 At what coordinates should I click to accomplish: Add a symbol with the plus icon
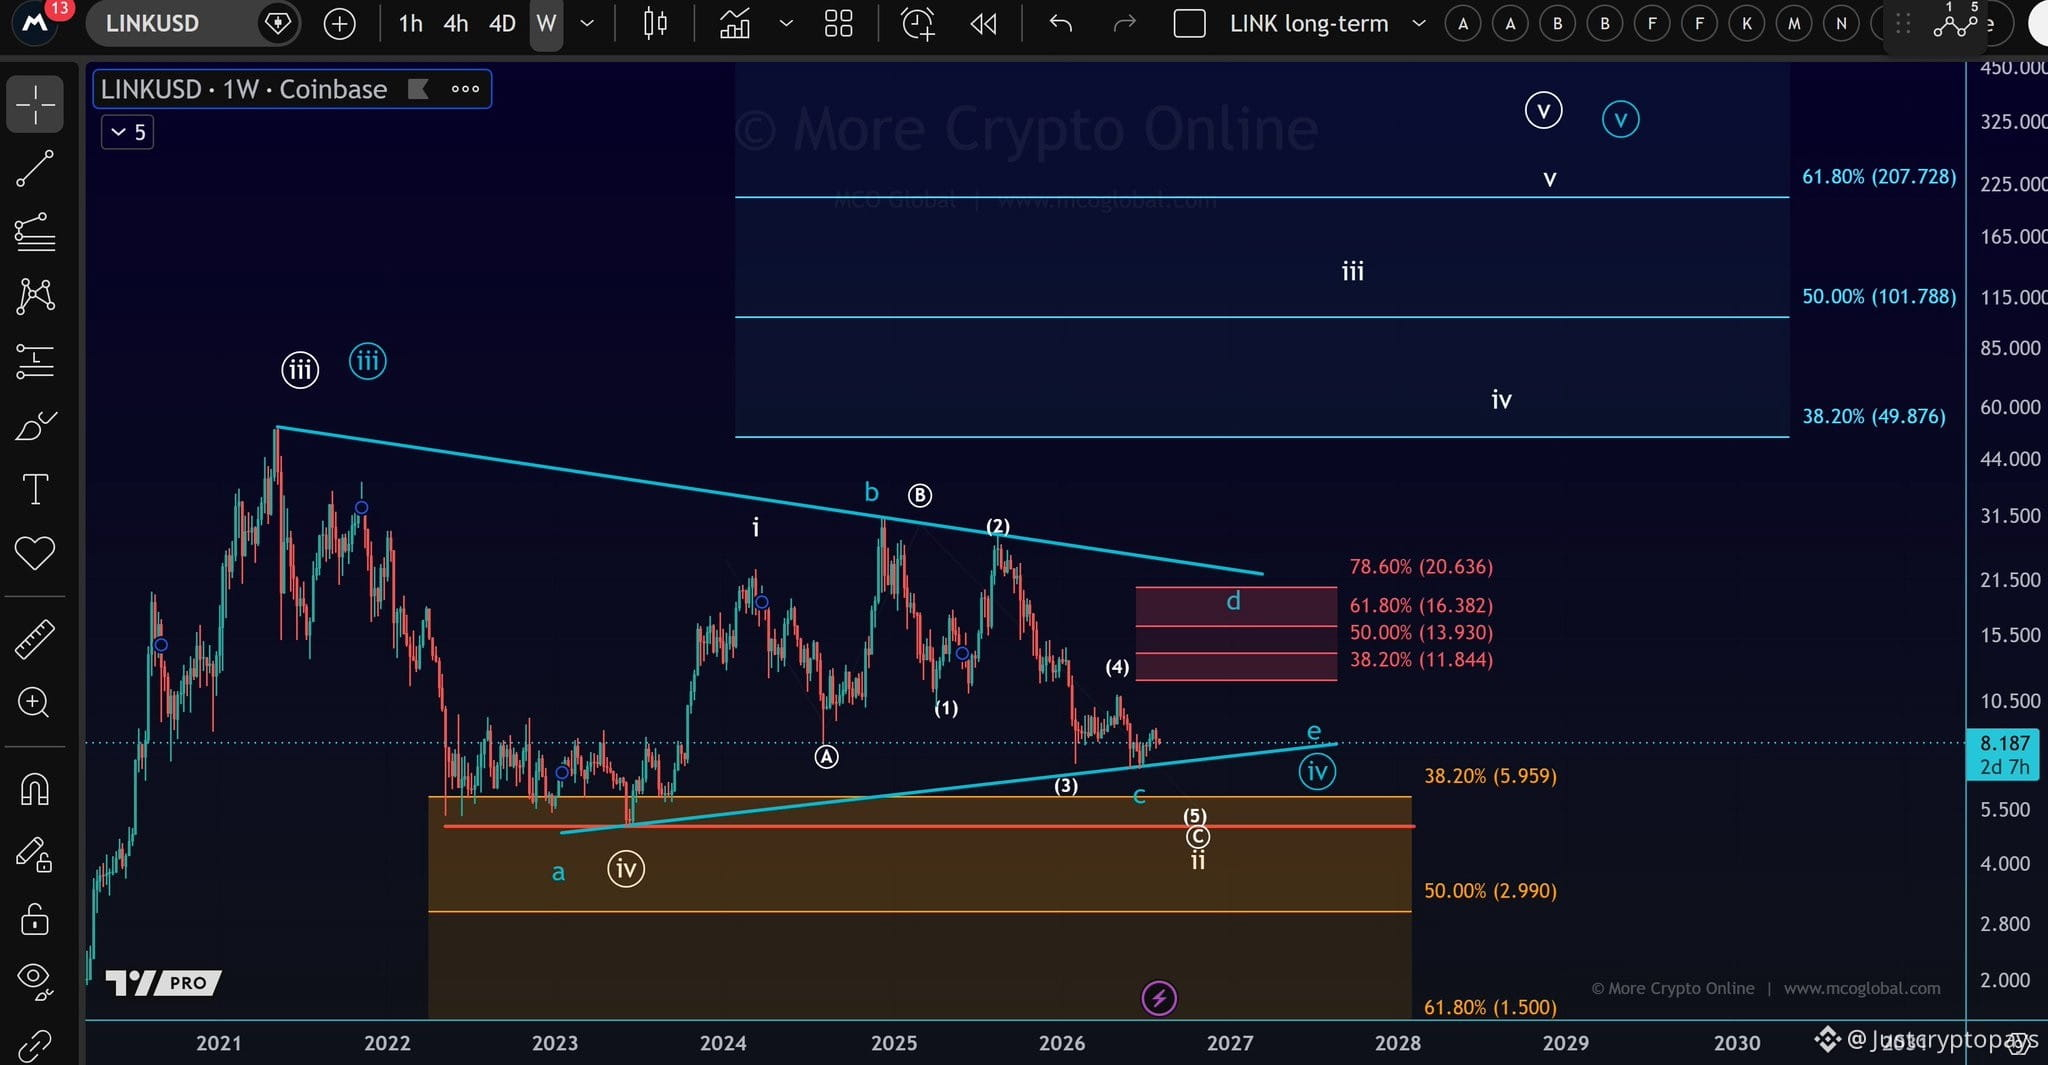[340, 24]
